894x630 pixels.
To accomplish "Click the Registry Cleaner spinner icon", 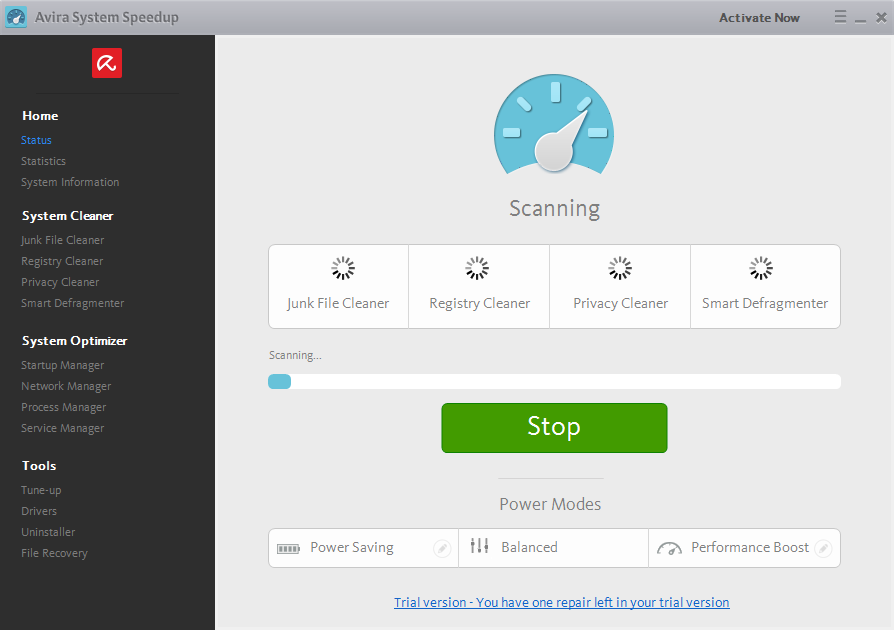I will point(477,268).
